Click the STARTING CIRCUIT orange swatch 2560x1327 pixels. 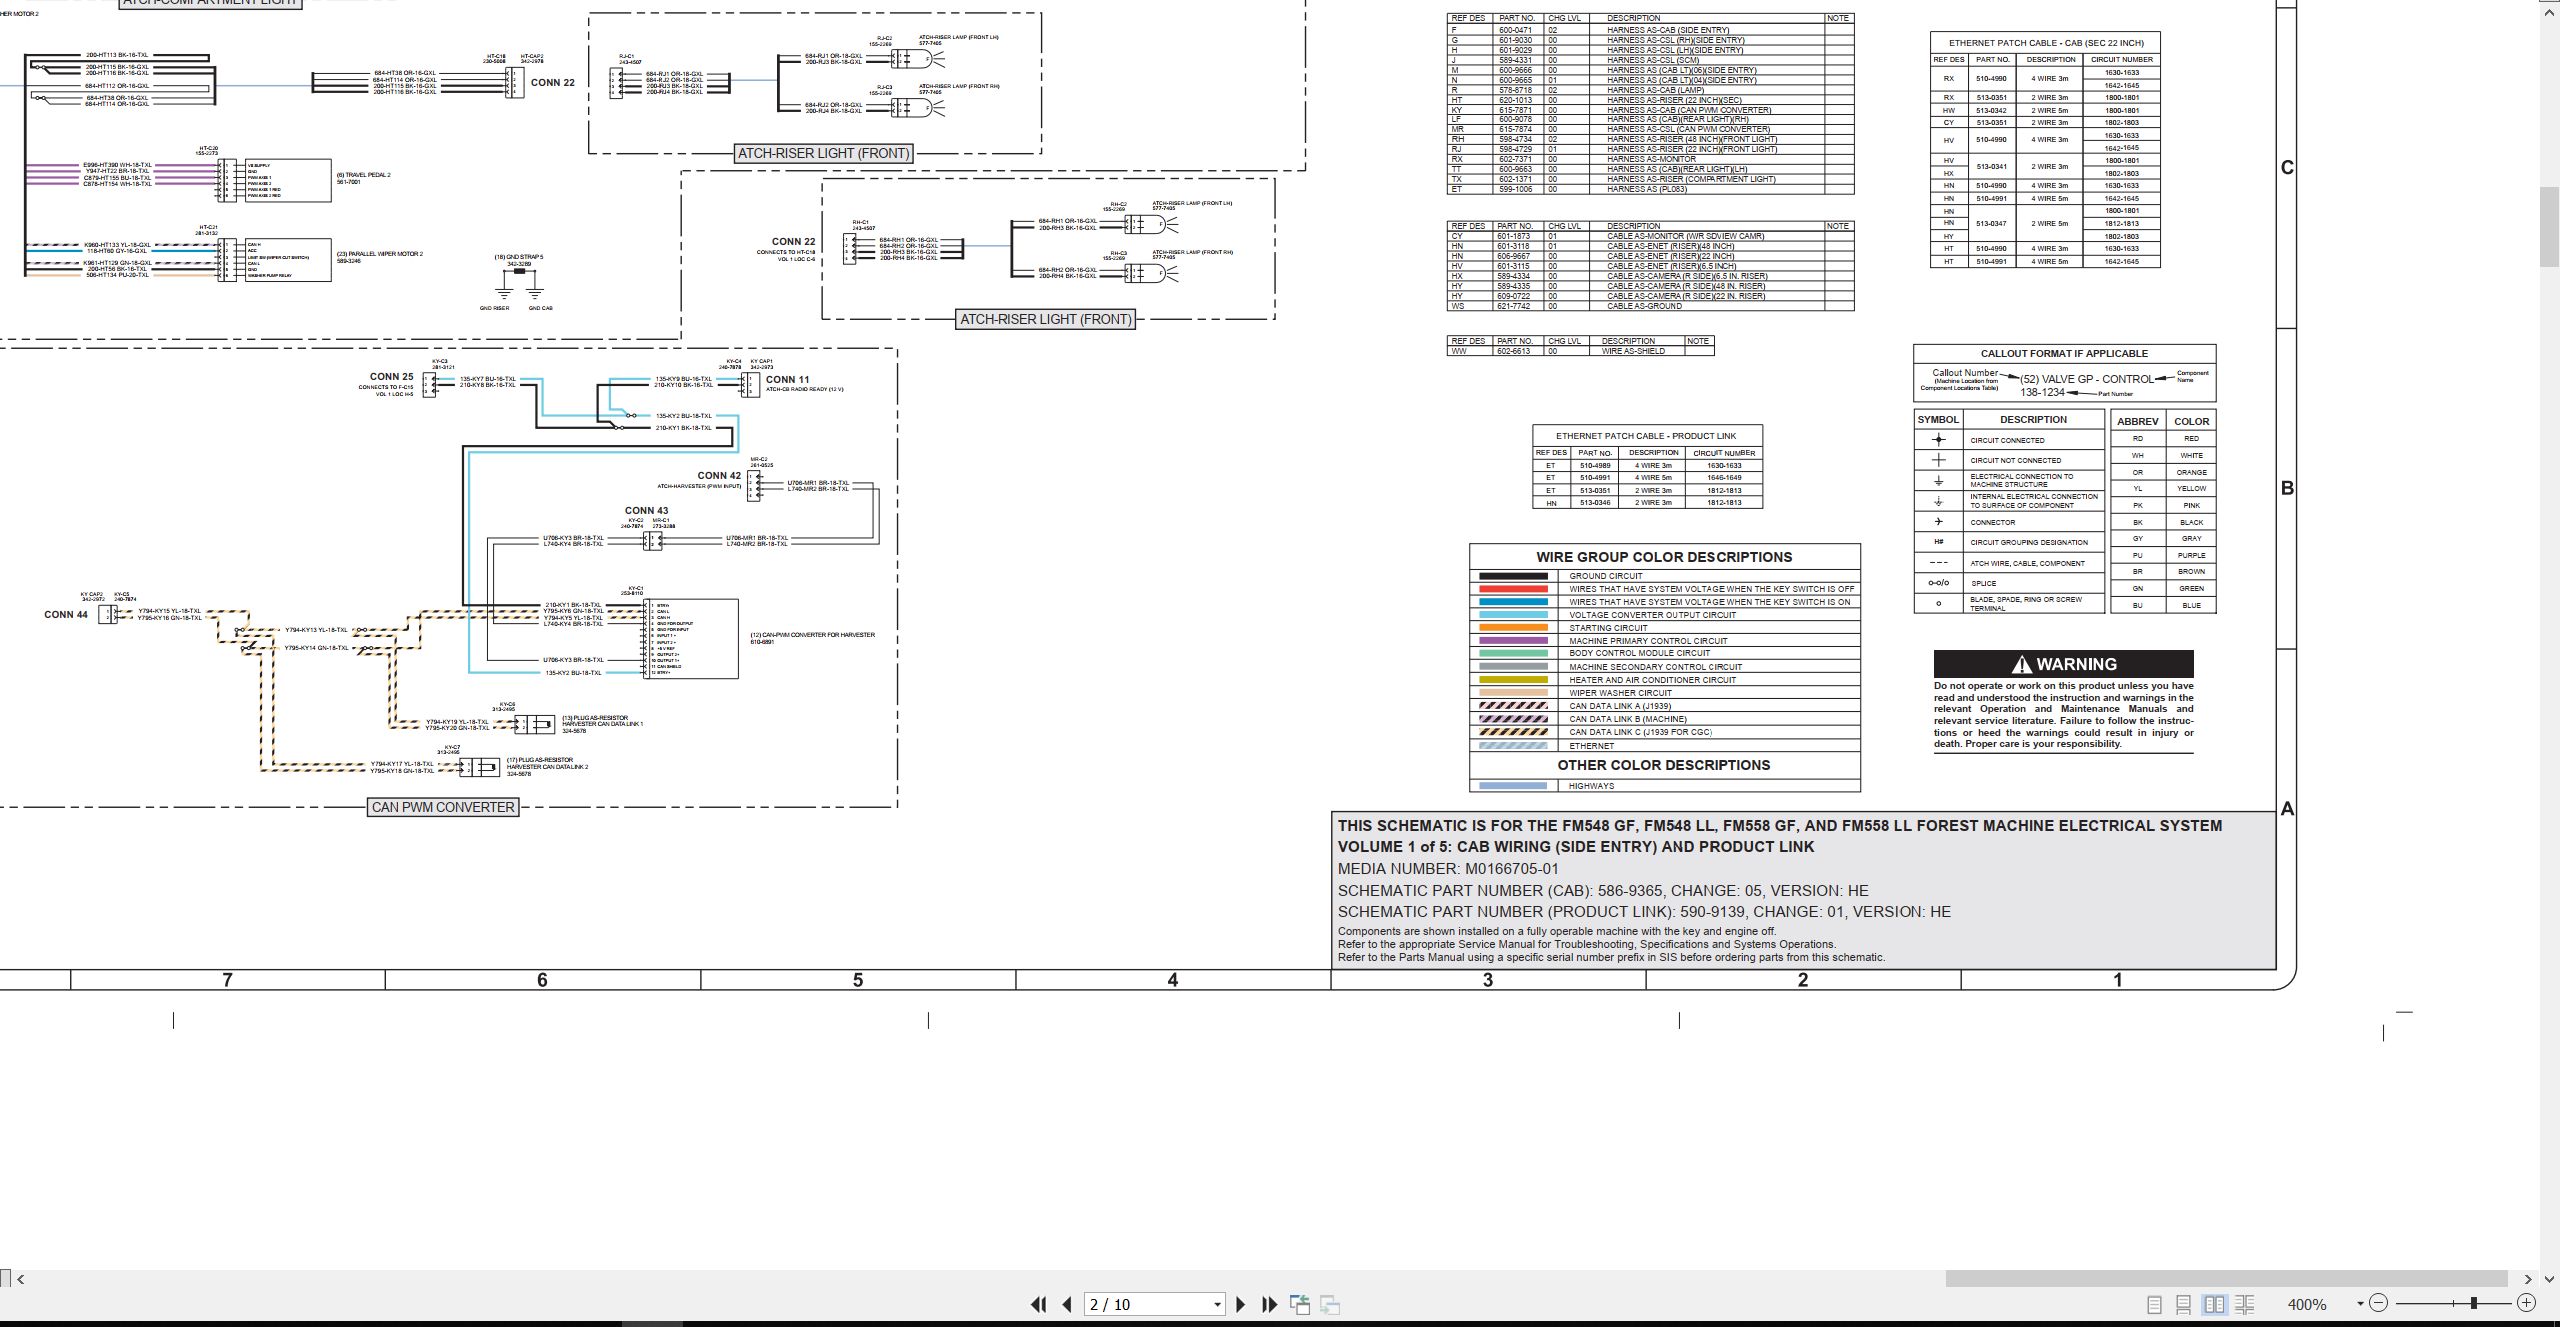click(1513, 628)
